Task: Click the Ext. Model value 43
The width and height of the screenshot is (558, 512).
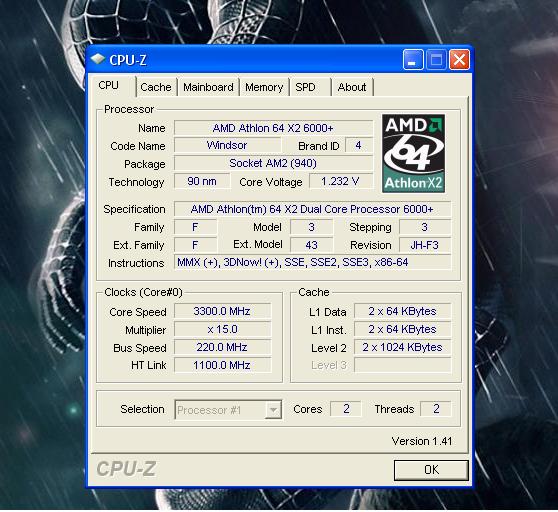Action: point(311,245)
